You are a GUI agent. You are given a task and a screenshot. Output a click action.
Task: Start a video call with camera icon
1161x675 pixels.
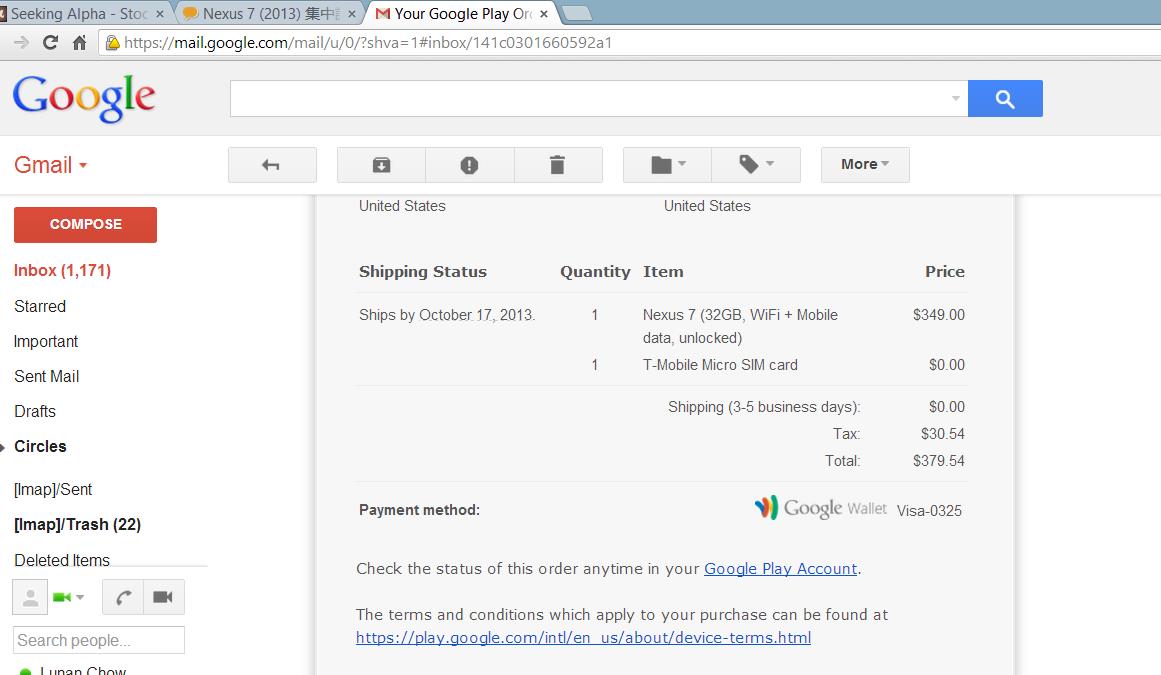[x=164, y=597]
